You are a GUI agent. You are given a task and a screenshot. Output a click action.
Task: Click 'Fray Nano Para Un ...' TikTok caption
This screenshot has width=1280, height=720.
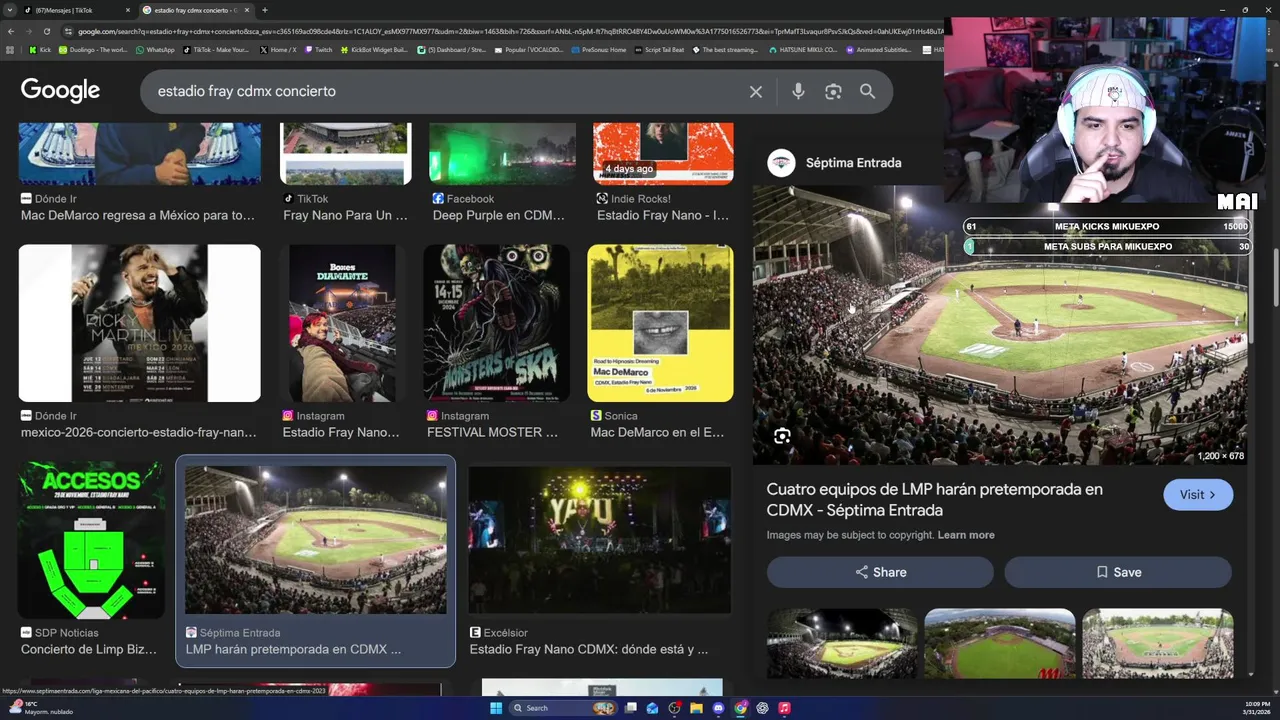click(x=345, y=216)
